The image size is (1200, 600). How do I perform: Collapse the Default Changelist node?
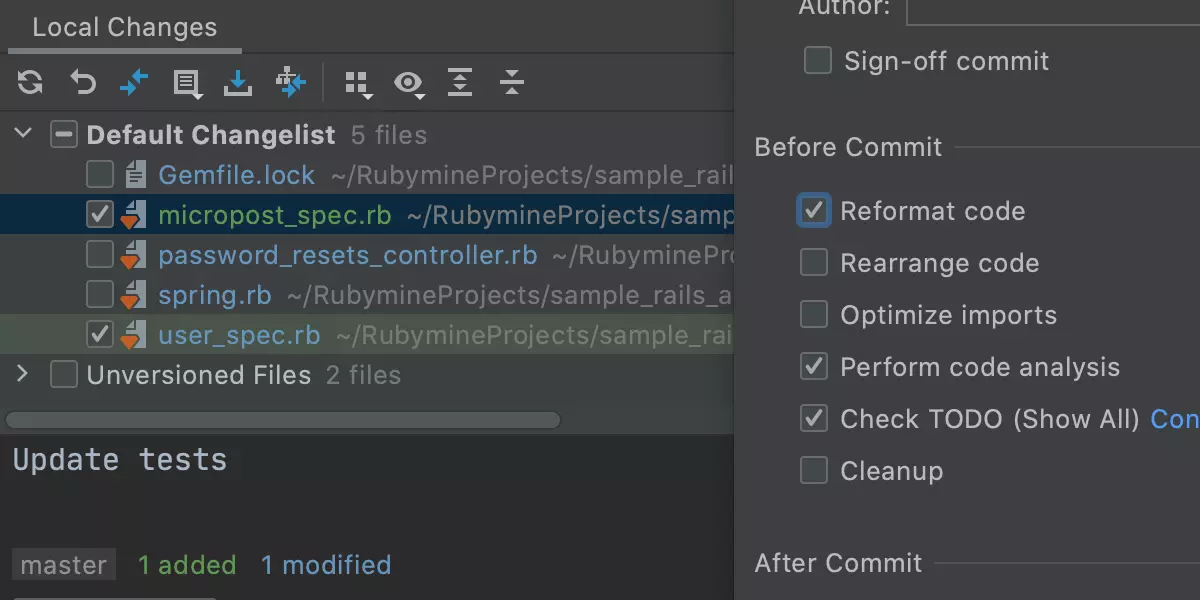click(x=23, y=134)
